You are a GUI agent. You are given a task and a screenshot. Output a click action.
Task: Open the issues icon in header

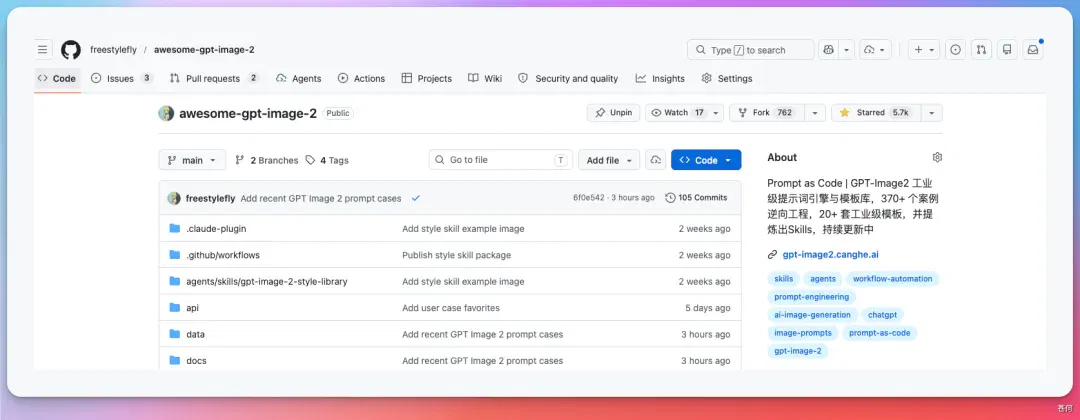coord(955,50)
